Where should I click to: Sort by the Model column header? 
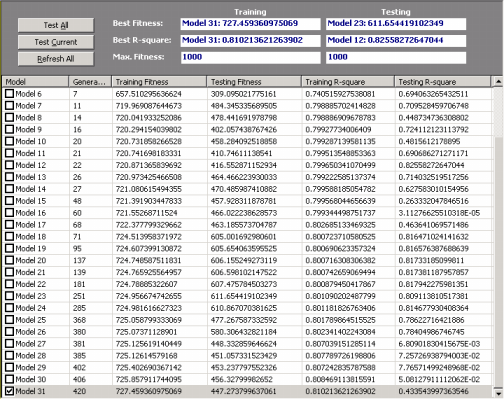pos(35,82)
